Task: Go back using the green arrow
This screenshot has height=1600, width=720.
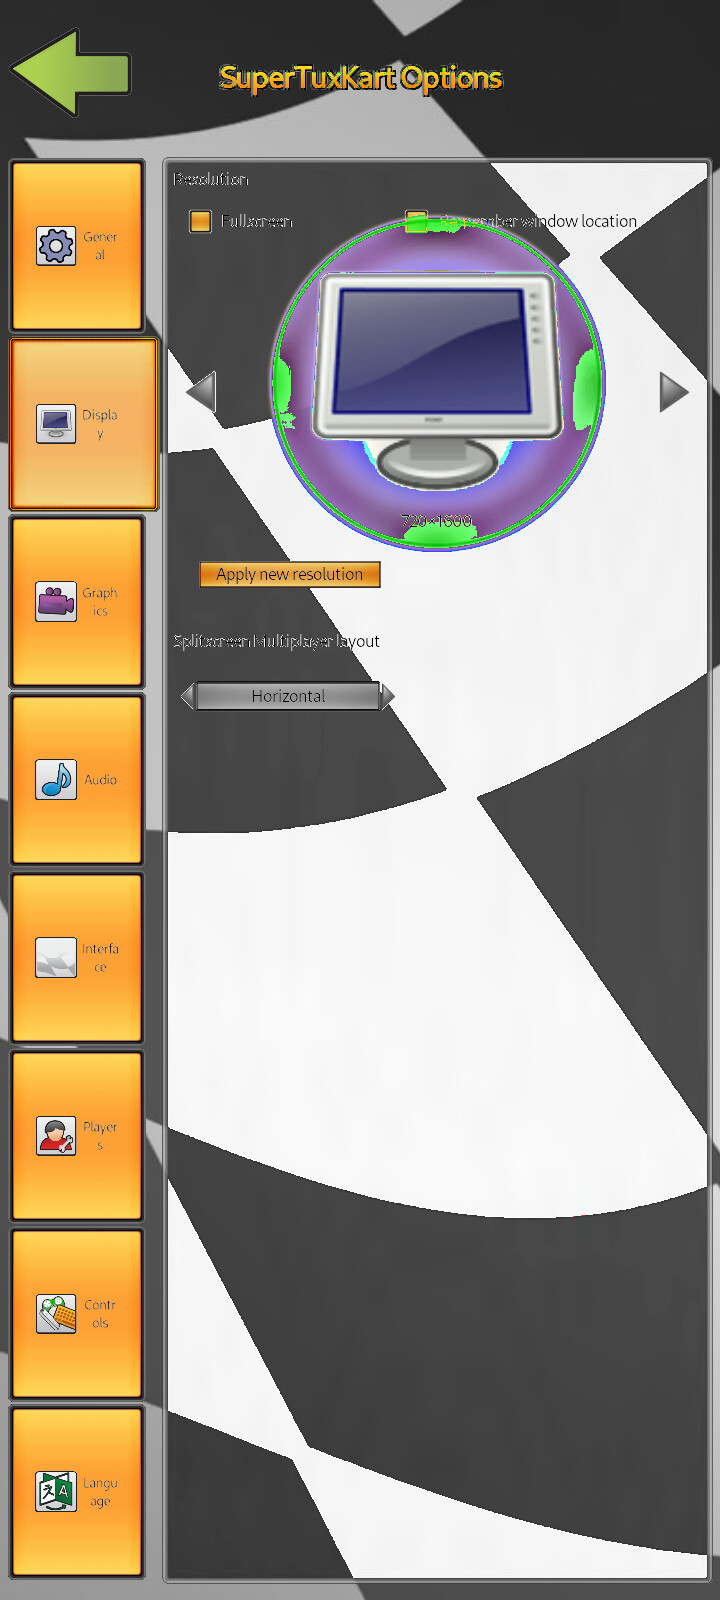Action: pos(71,72)
